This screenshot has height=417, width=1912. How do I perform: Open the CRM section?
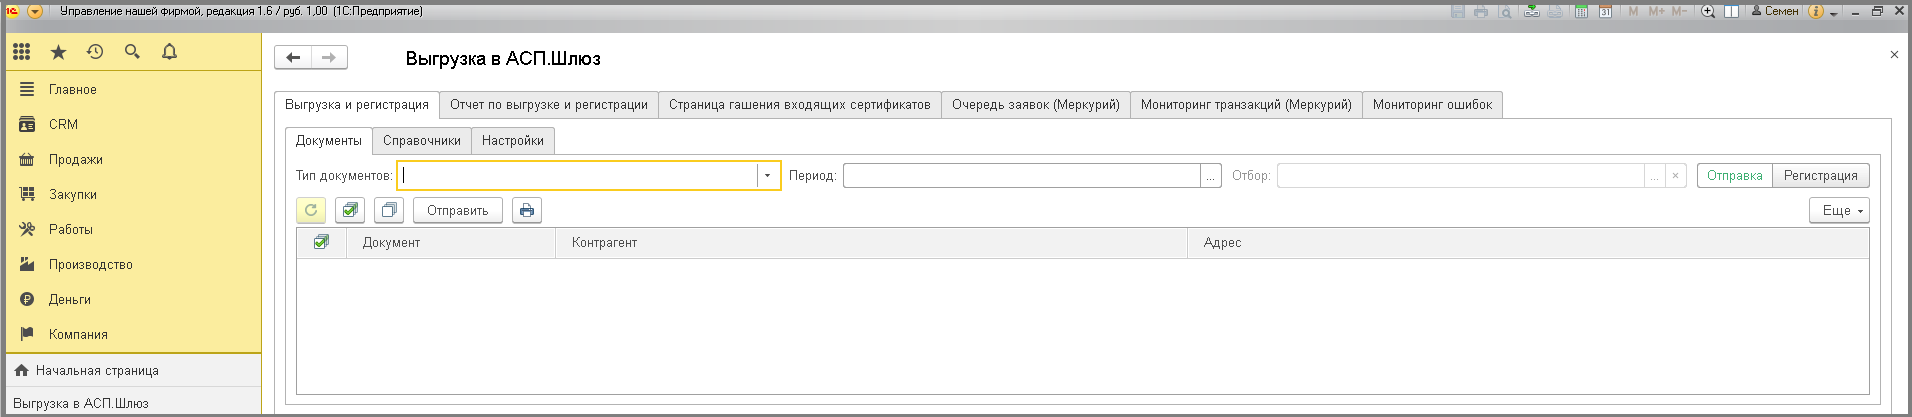133,124
